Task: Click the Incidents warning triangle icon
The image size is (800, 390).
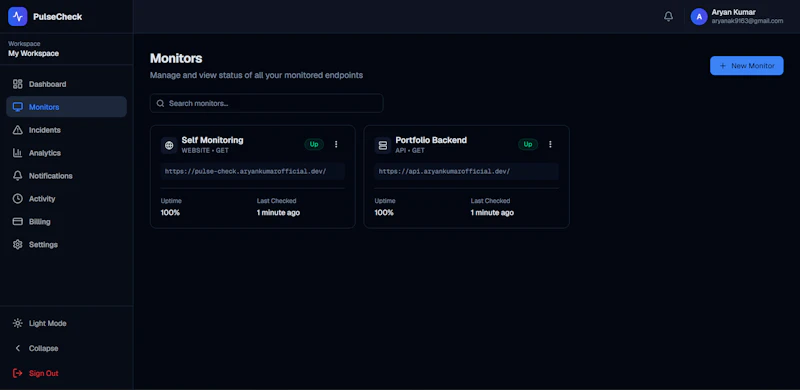Action: click(18, 130)
